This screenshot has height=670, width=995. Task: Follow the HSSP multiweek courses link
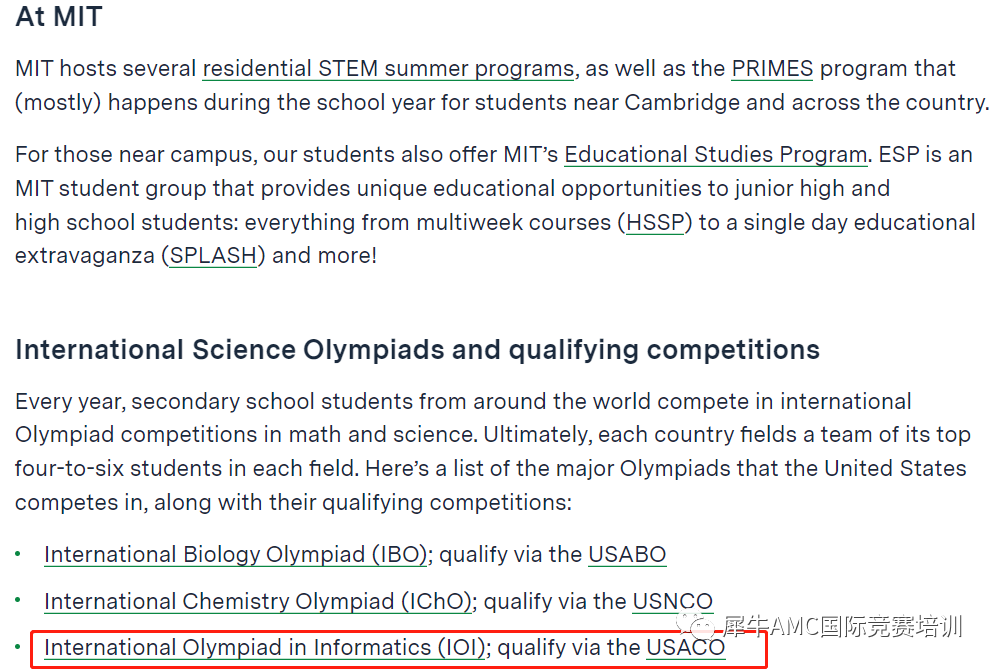(x=656, y=222)
